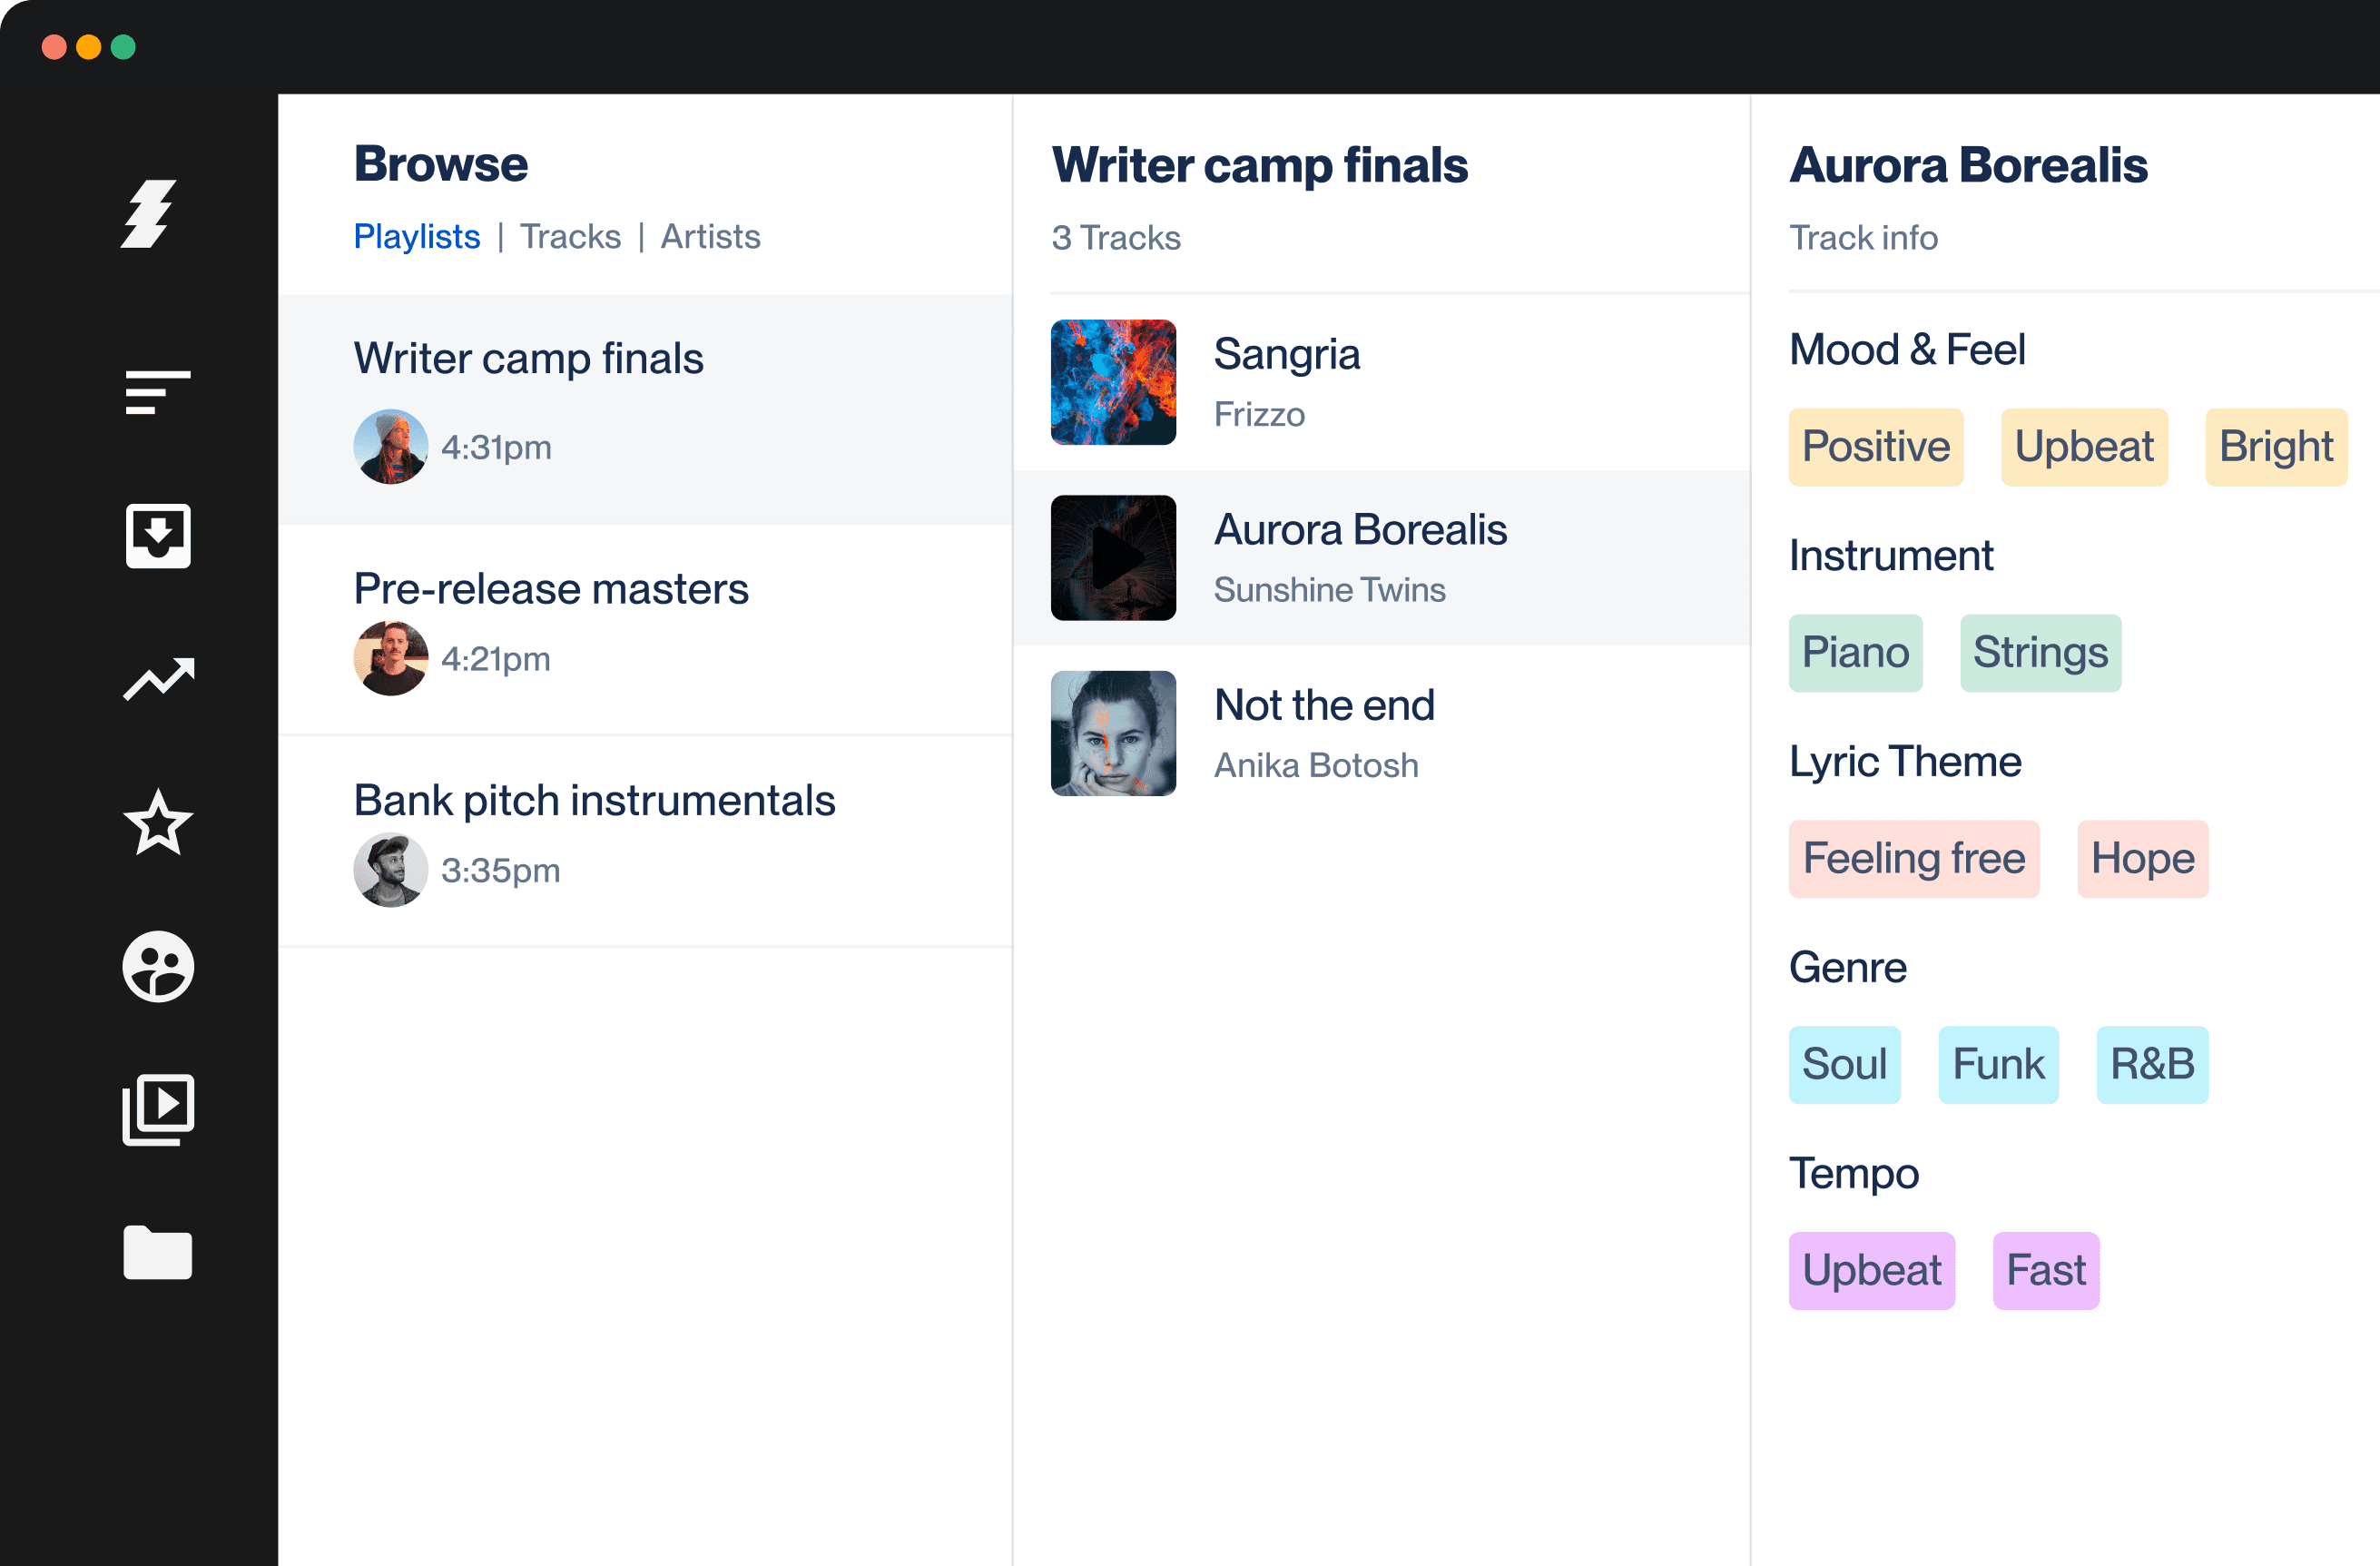Open the inbox download sidebar icon
This screenshot has height=1566, width=2380.
coord(158,536)
